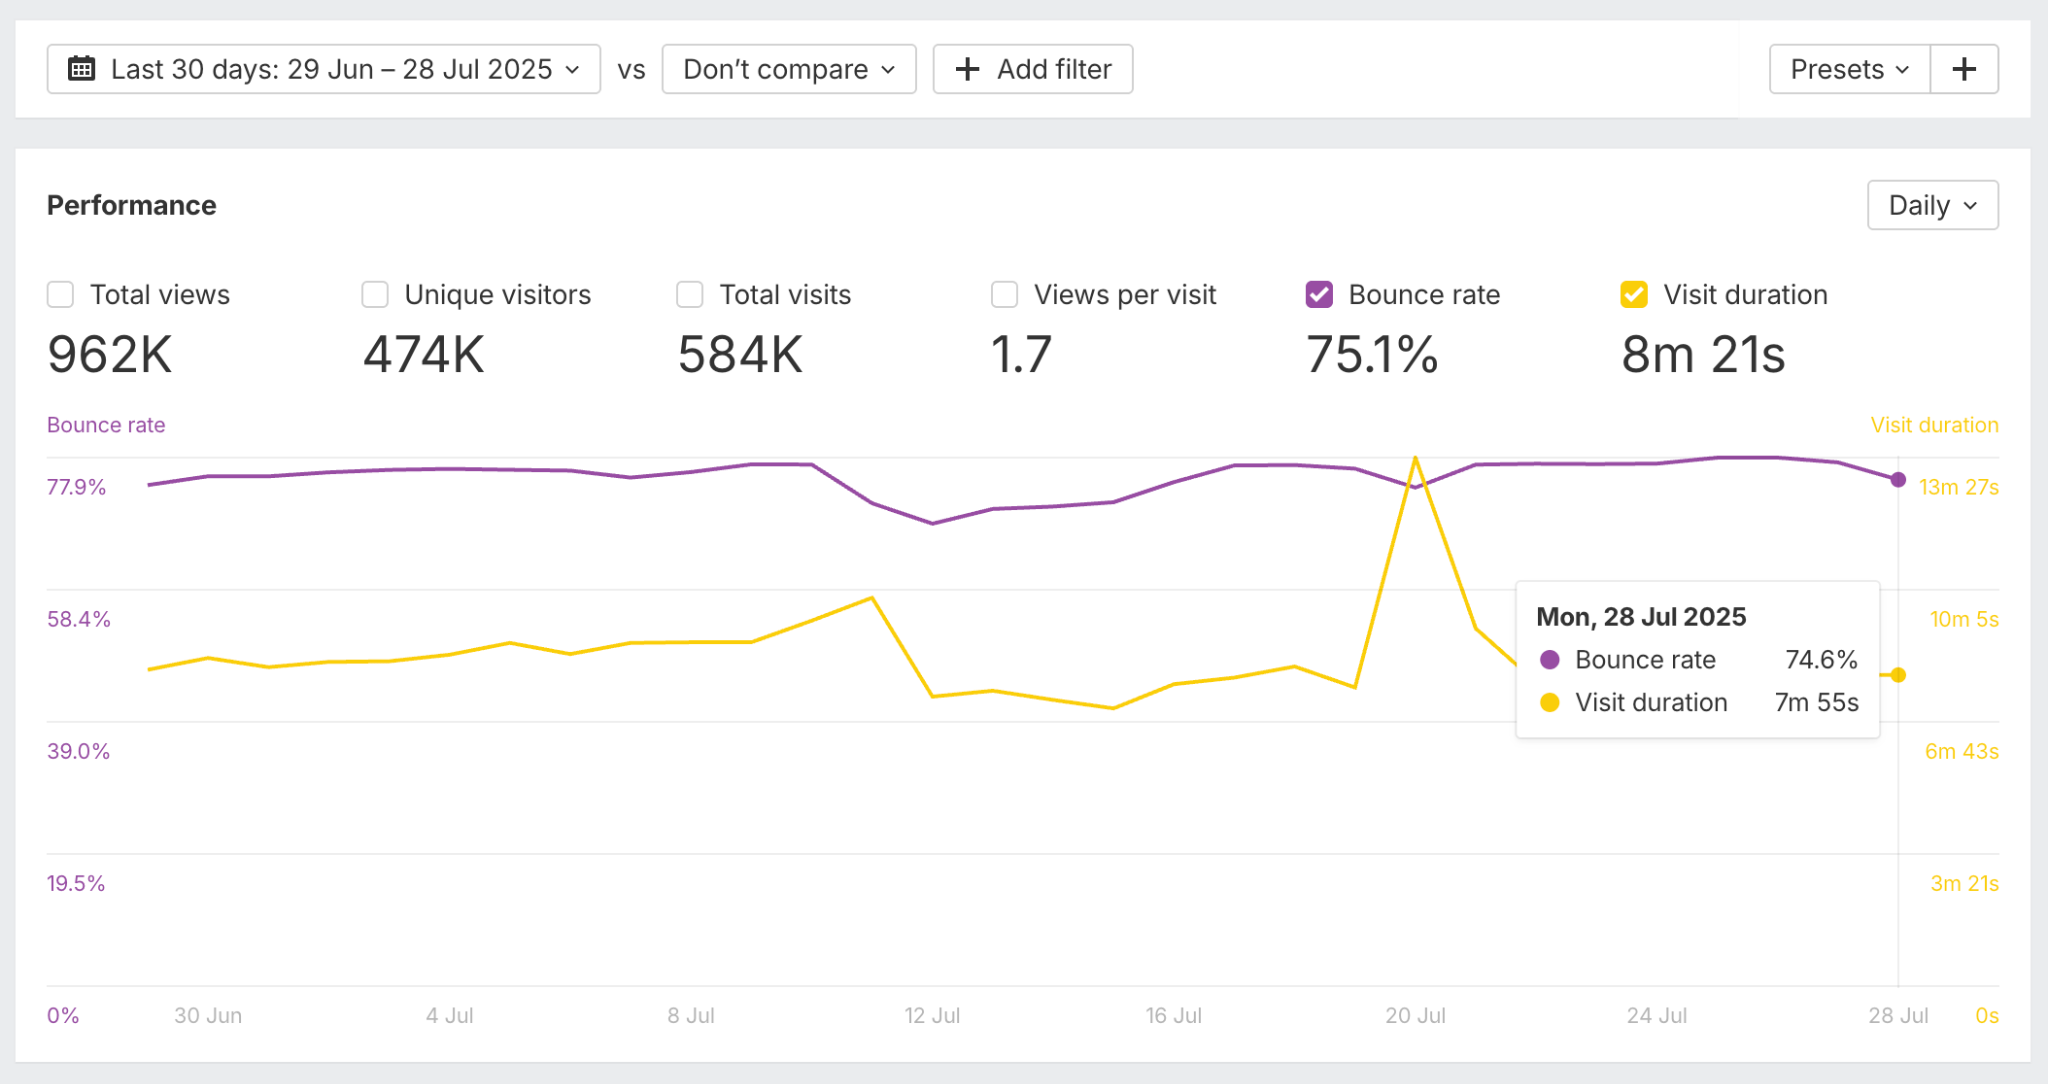This screenshot has height=1084, width=2048.
Task: Click the yellow dot beside Visit duration in tooltip
Action: 1549,703
